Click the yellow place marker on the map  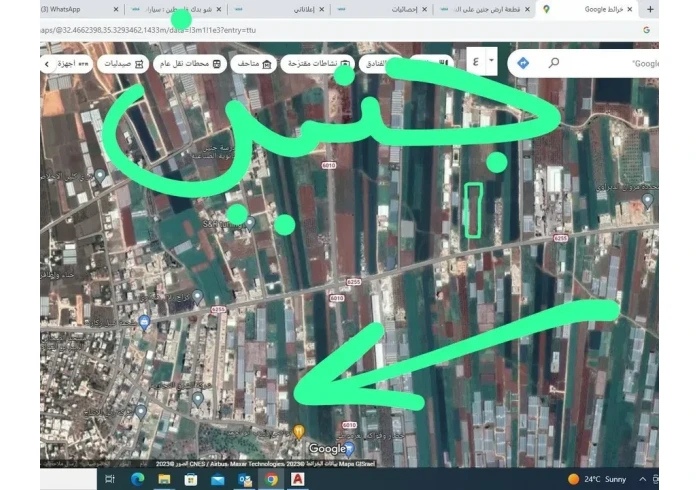(x=297, y=431)
